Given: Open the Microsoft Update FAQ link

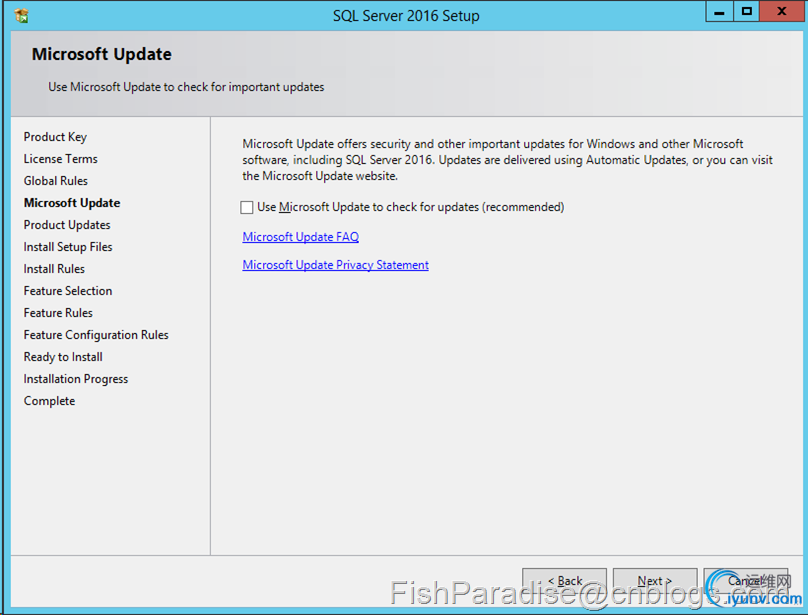Looking at the screenshot, I should tap(300, 237).
